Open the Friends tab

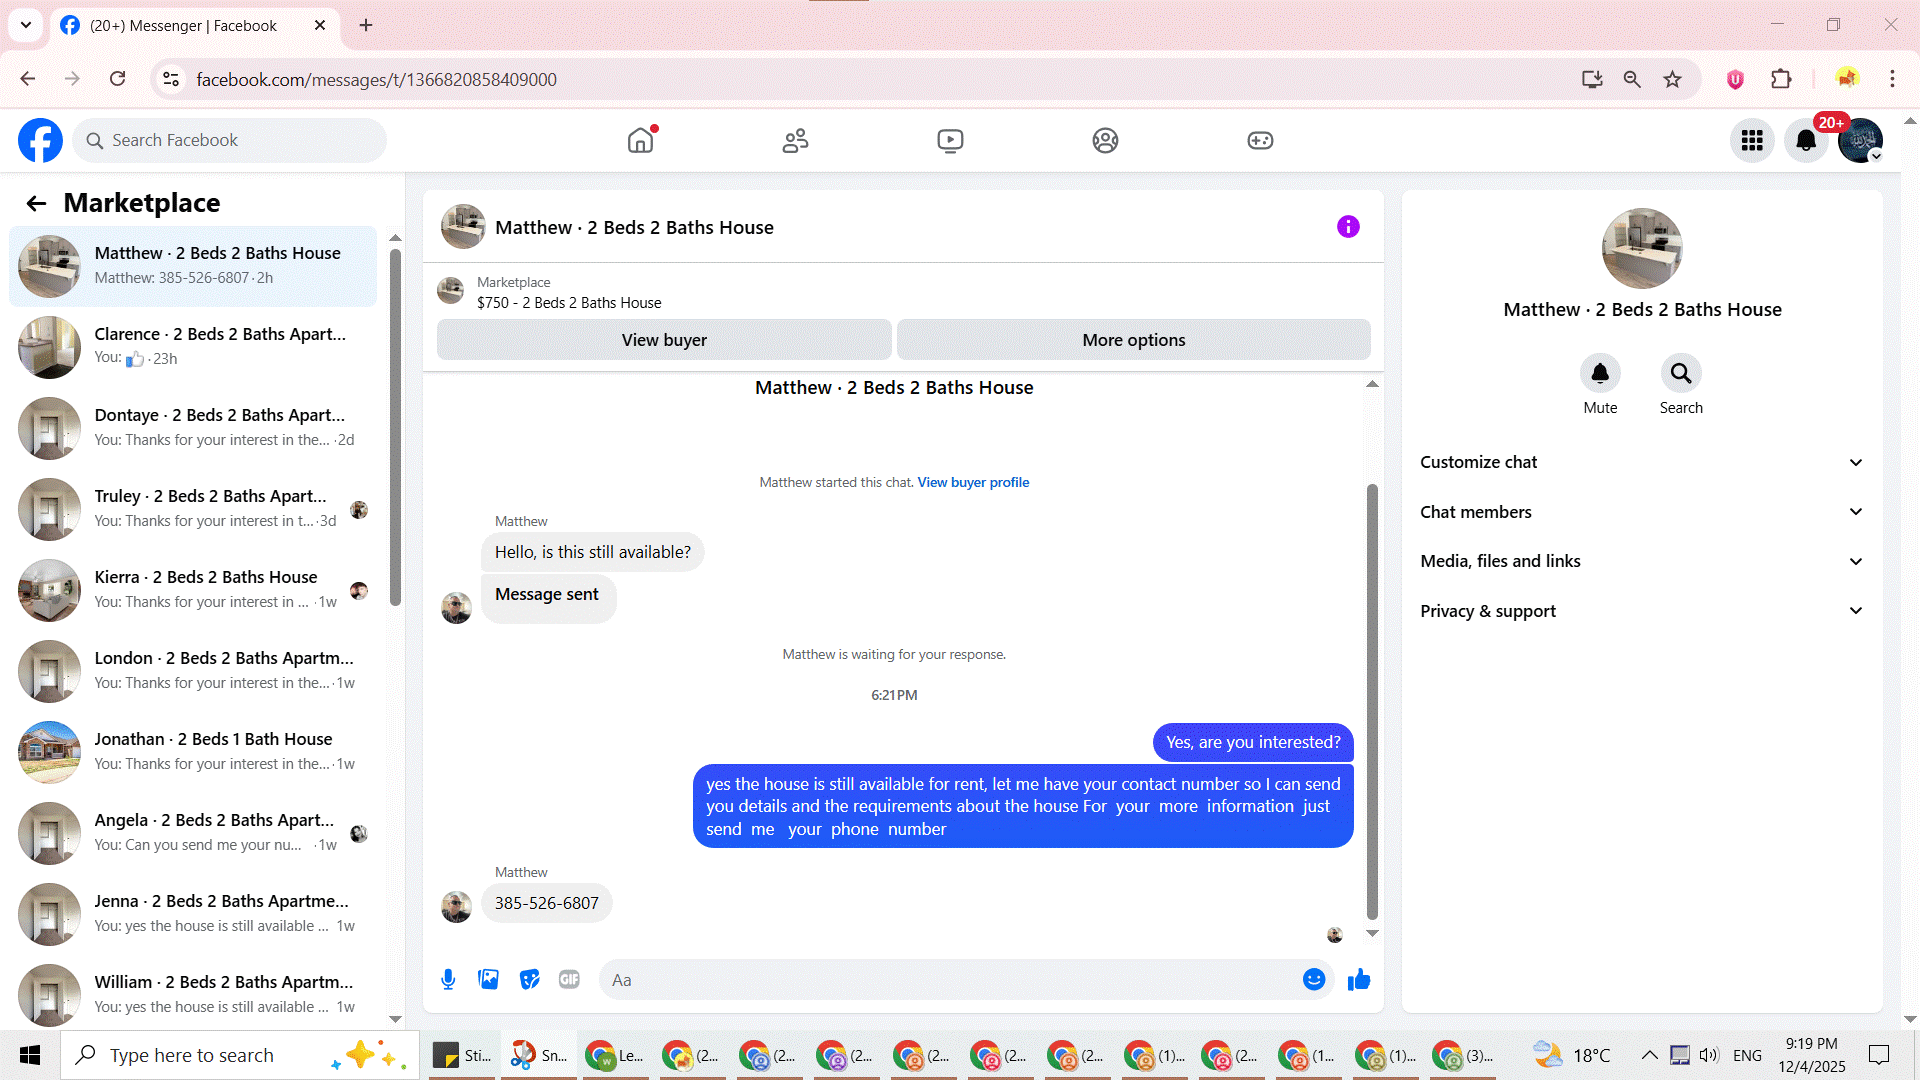click(x=795, y=141)
